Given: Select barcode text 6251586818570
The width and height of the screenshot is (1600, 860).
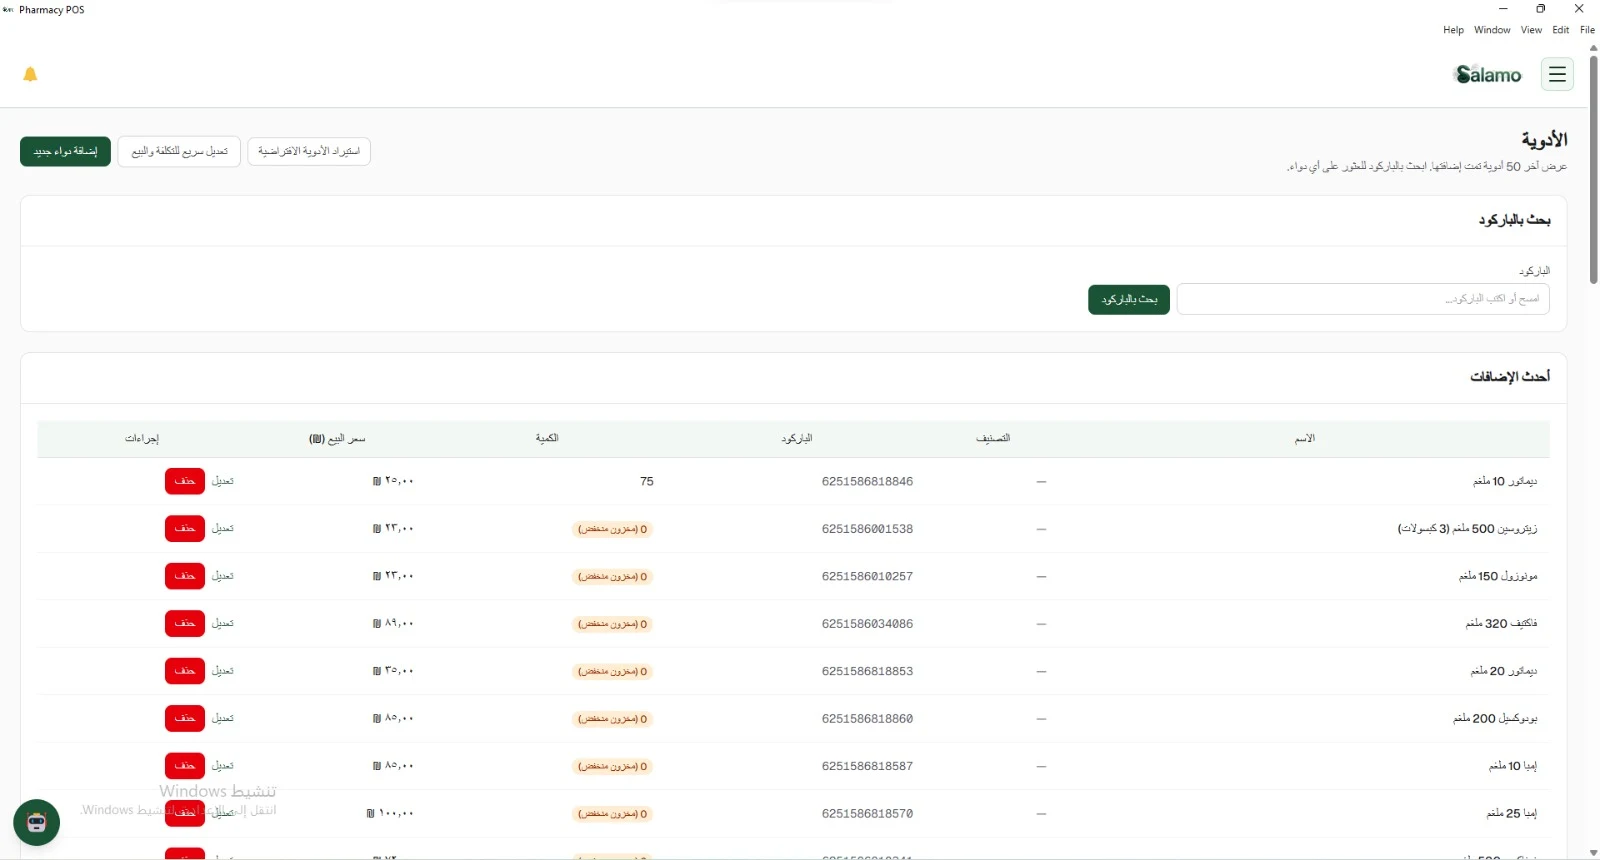Looking at the screenshot, I should click(x=867, y=814).
